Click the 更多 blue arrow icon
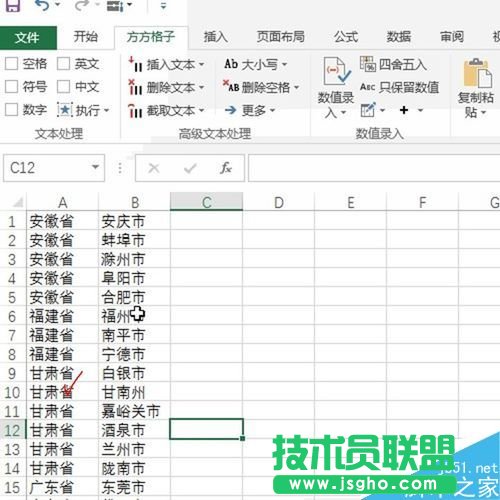The image size is (500, 500). click(x=230, y=110)
